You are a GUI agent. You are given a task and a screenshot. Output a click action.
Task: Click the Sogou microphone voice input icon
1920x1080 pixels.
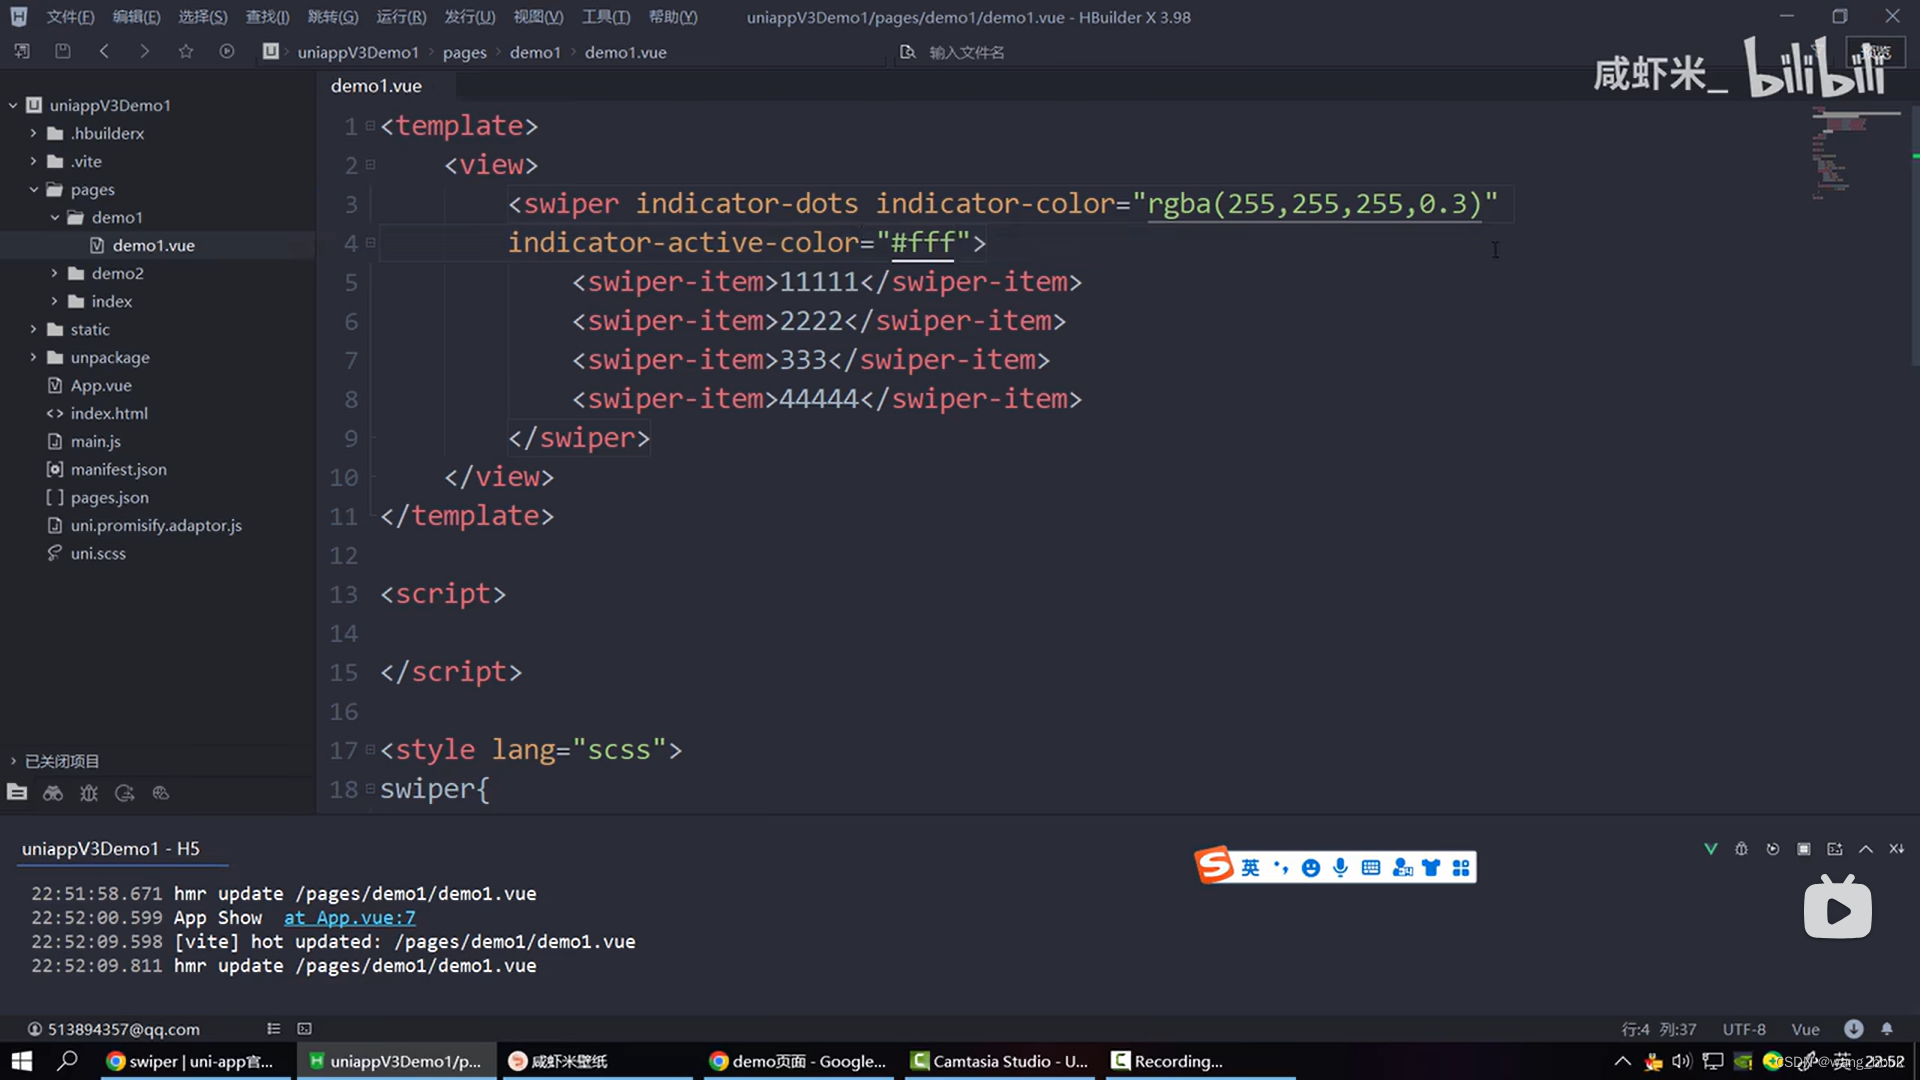(1341, 868)
